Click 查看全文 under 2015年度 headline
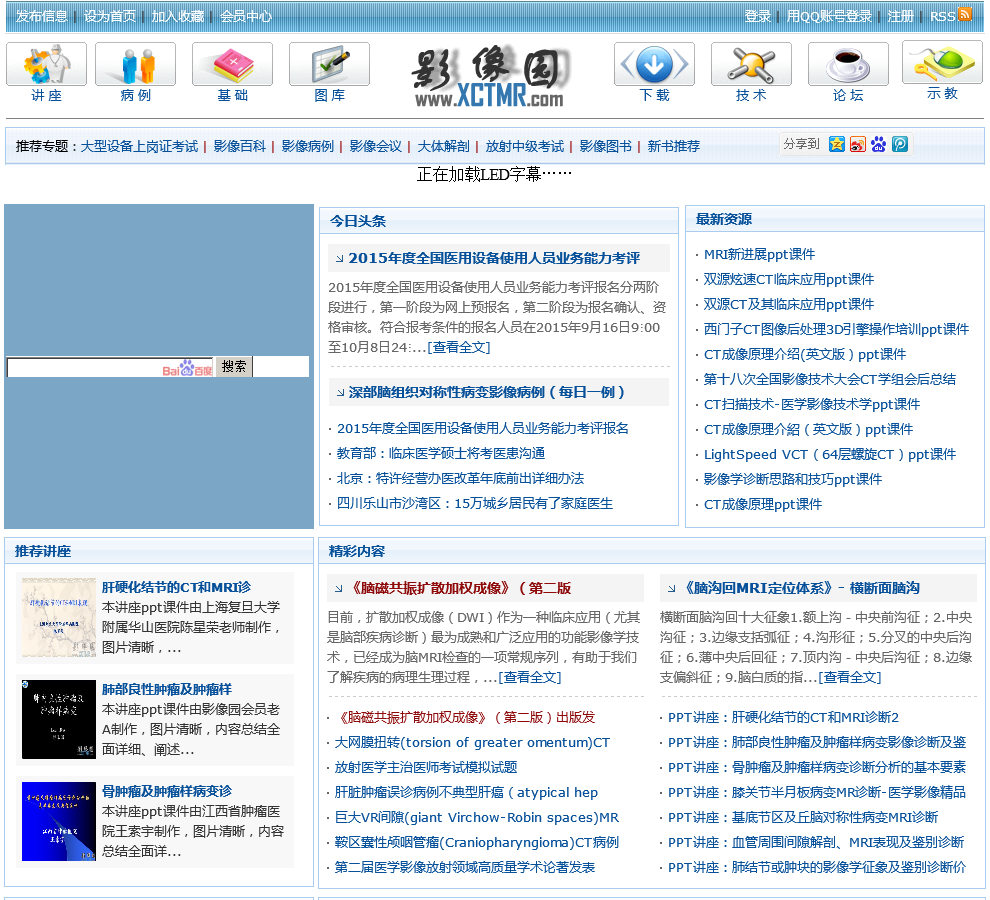 (459, 347)
